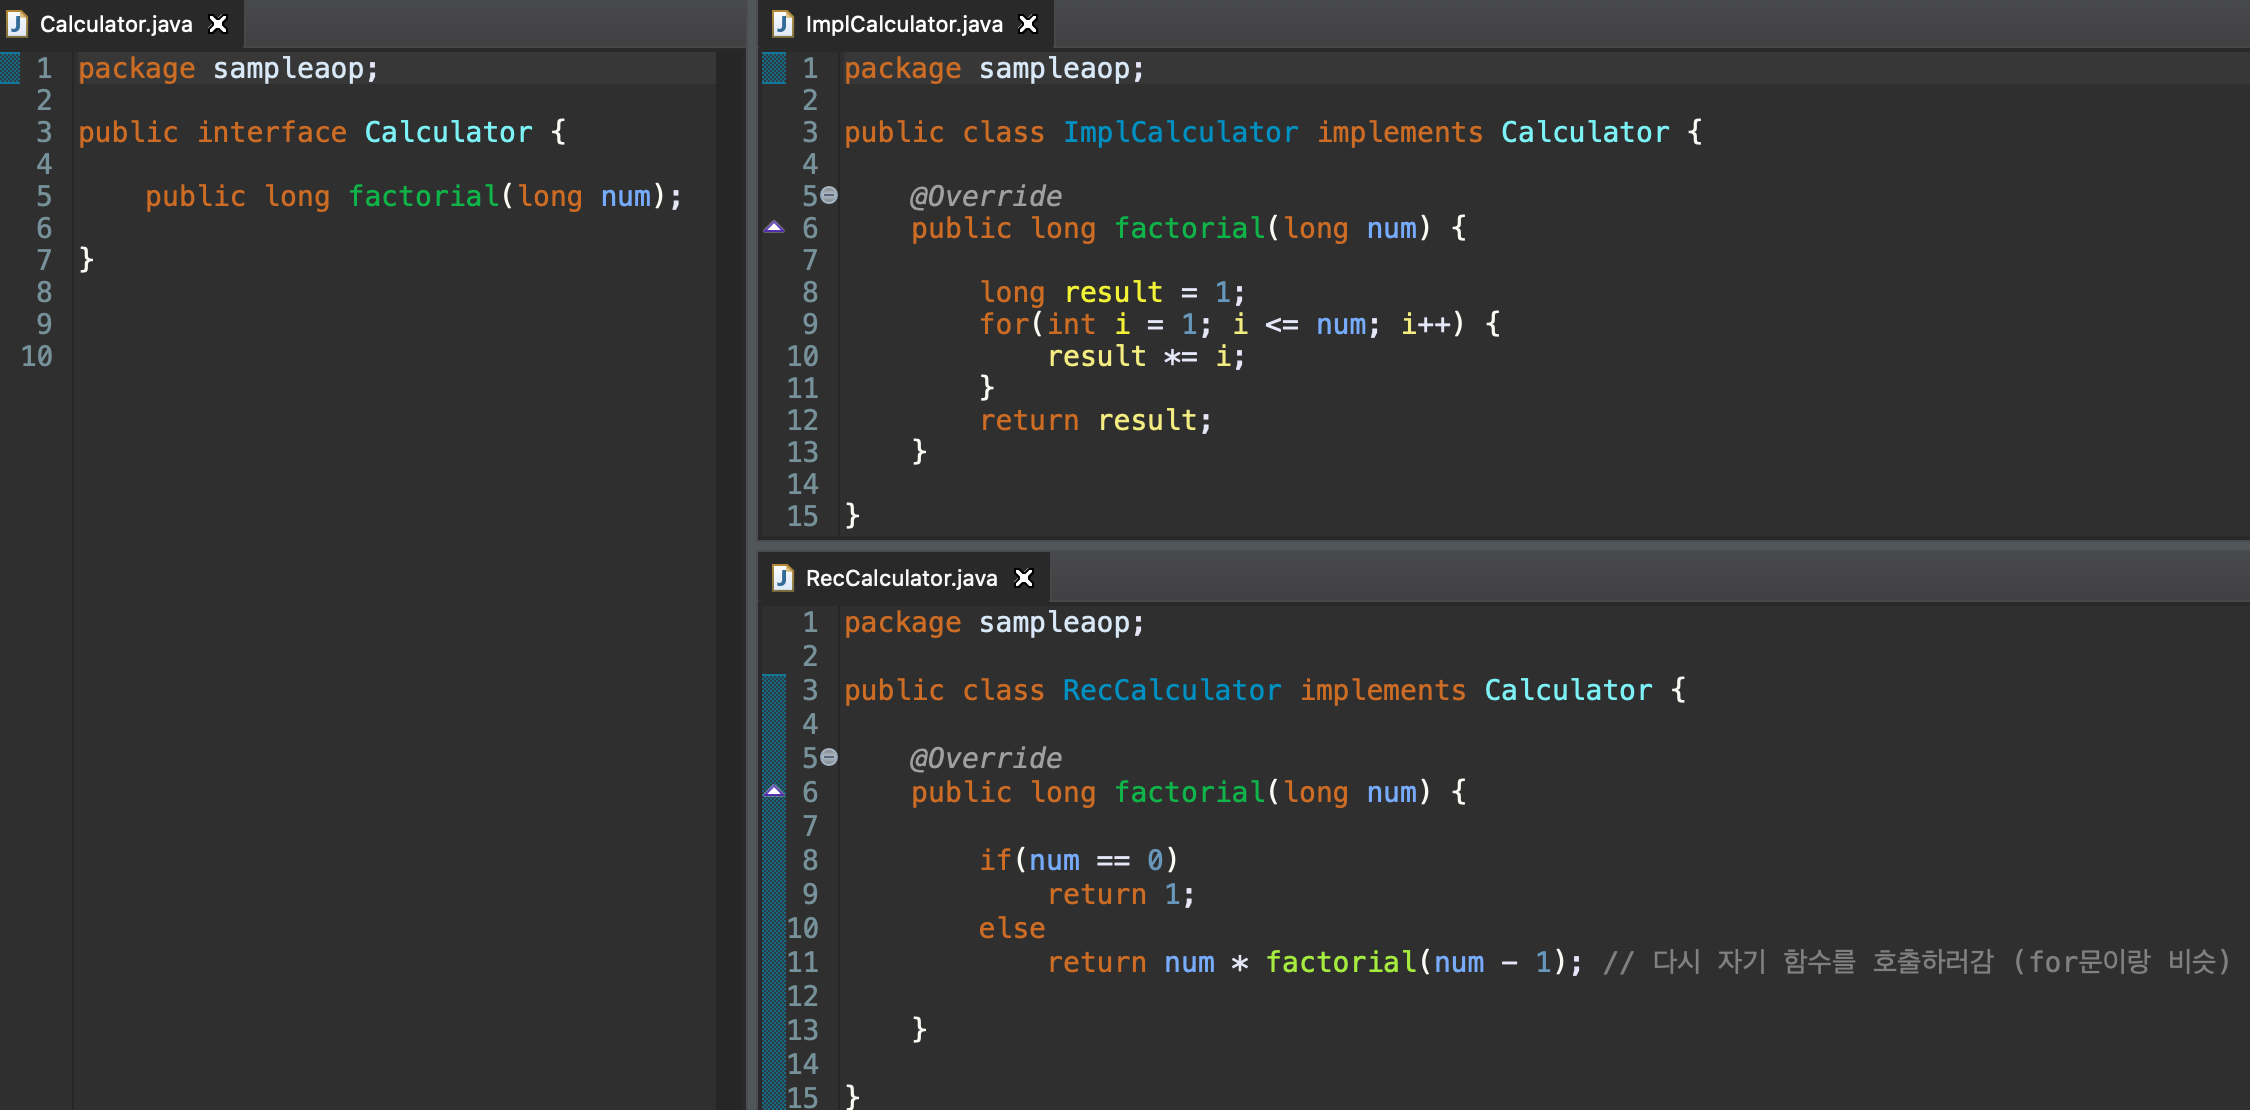
Task: Close the ImplCalculator.java editor tab
Action: tap(1028, 24)
